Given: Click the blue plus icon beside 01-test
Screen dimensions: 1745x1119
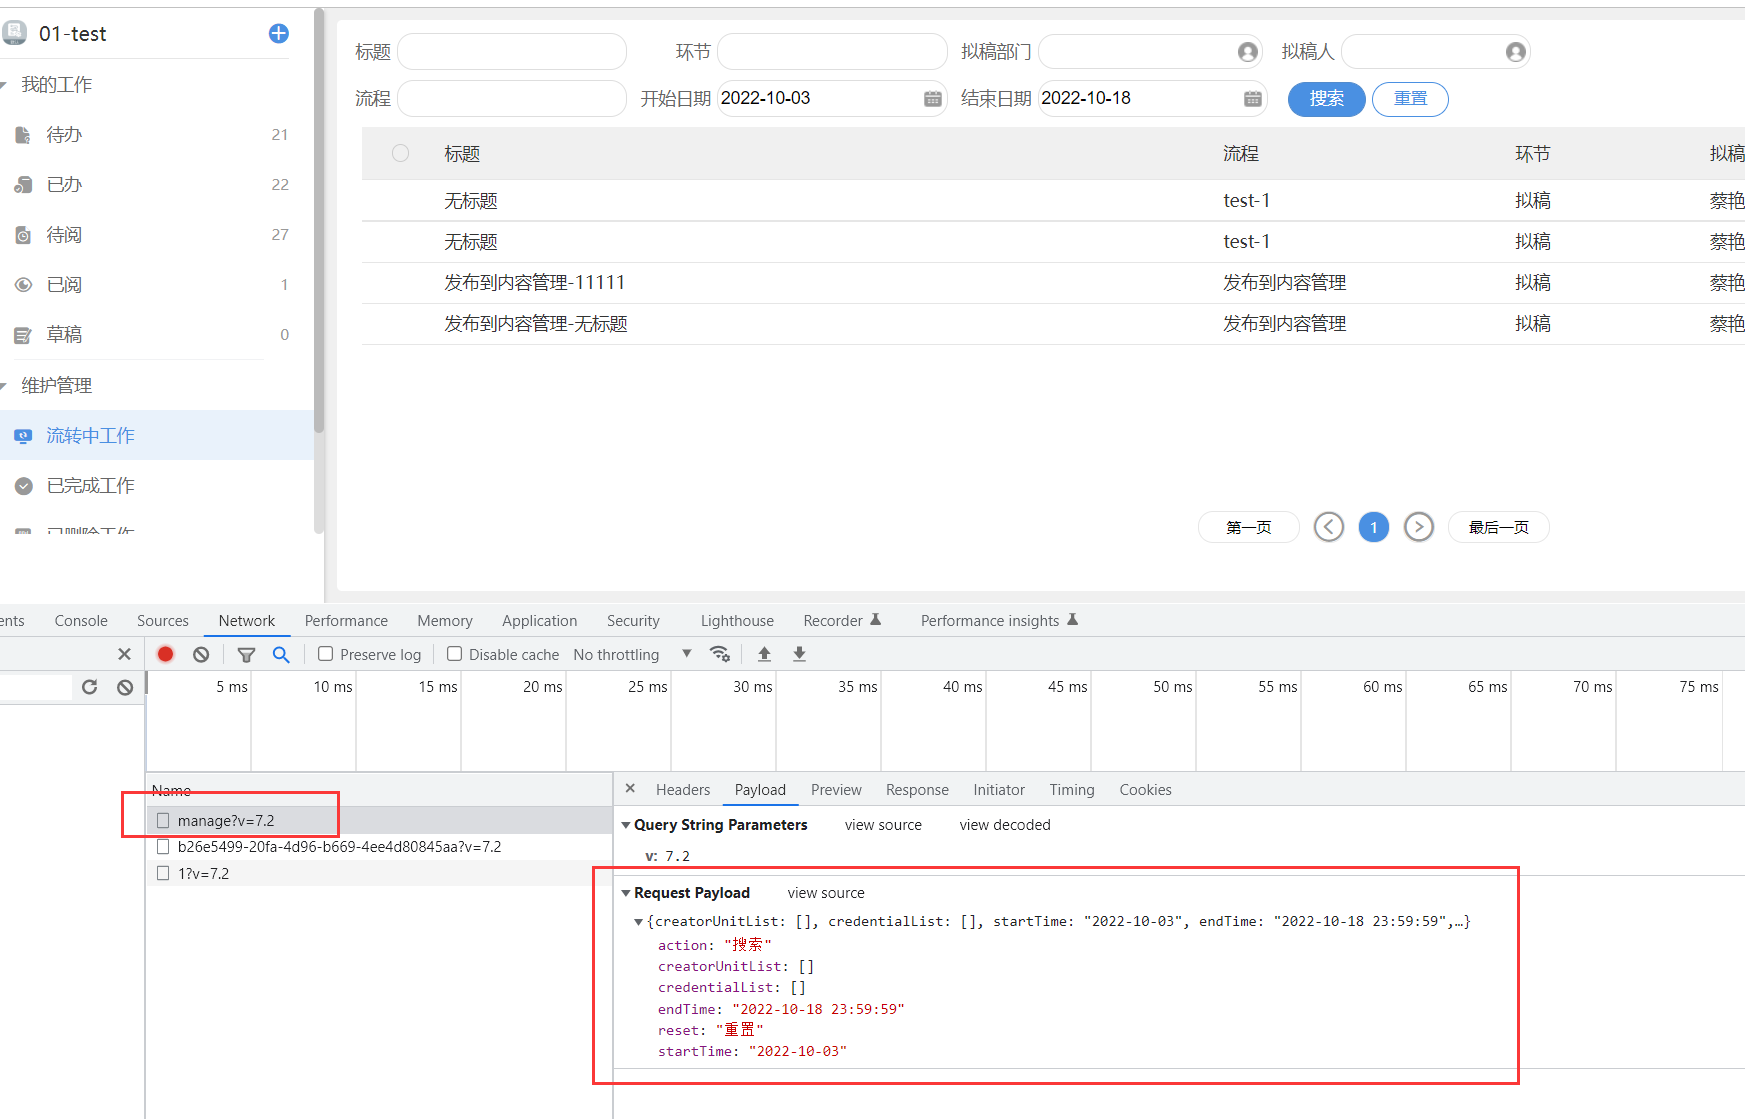Looking at the screenshot, I should (x=279, y=34).
